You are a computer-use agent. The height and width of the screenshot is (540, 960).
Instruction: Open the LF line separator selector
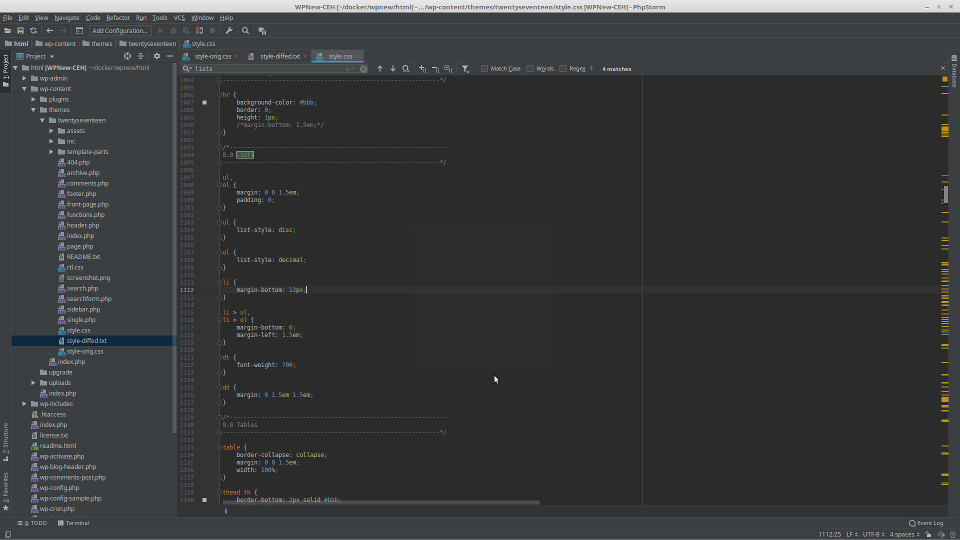(851, 534)
